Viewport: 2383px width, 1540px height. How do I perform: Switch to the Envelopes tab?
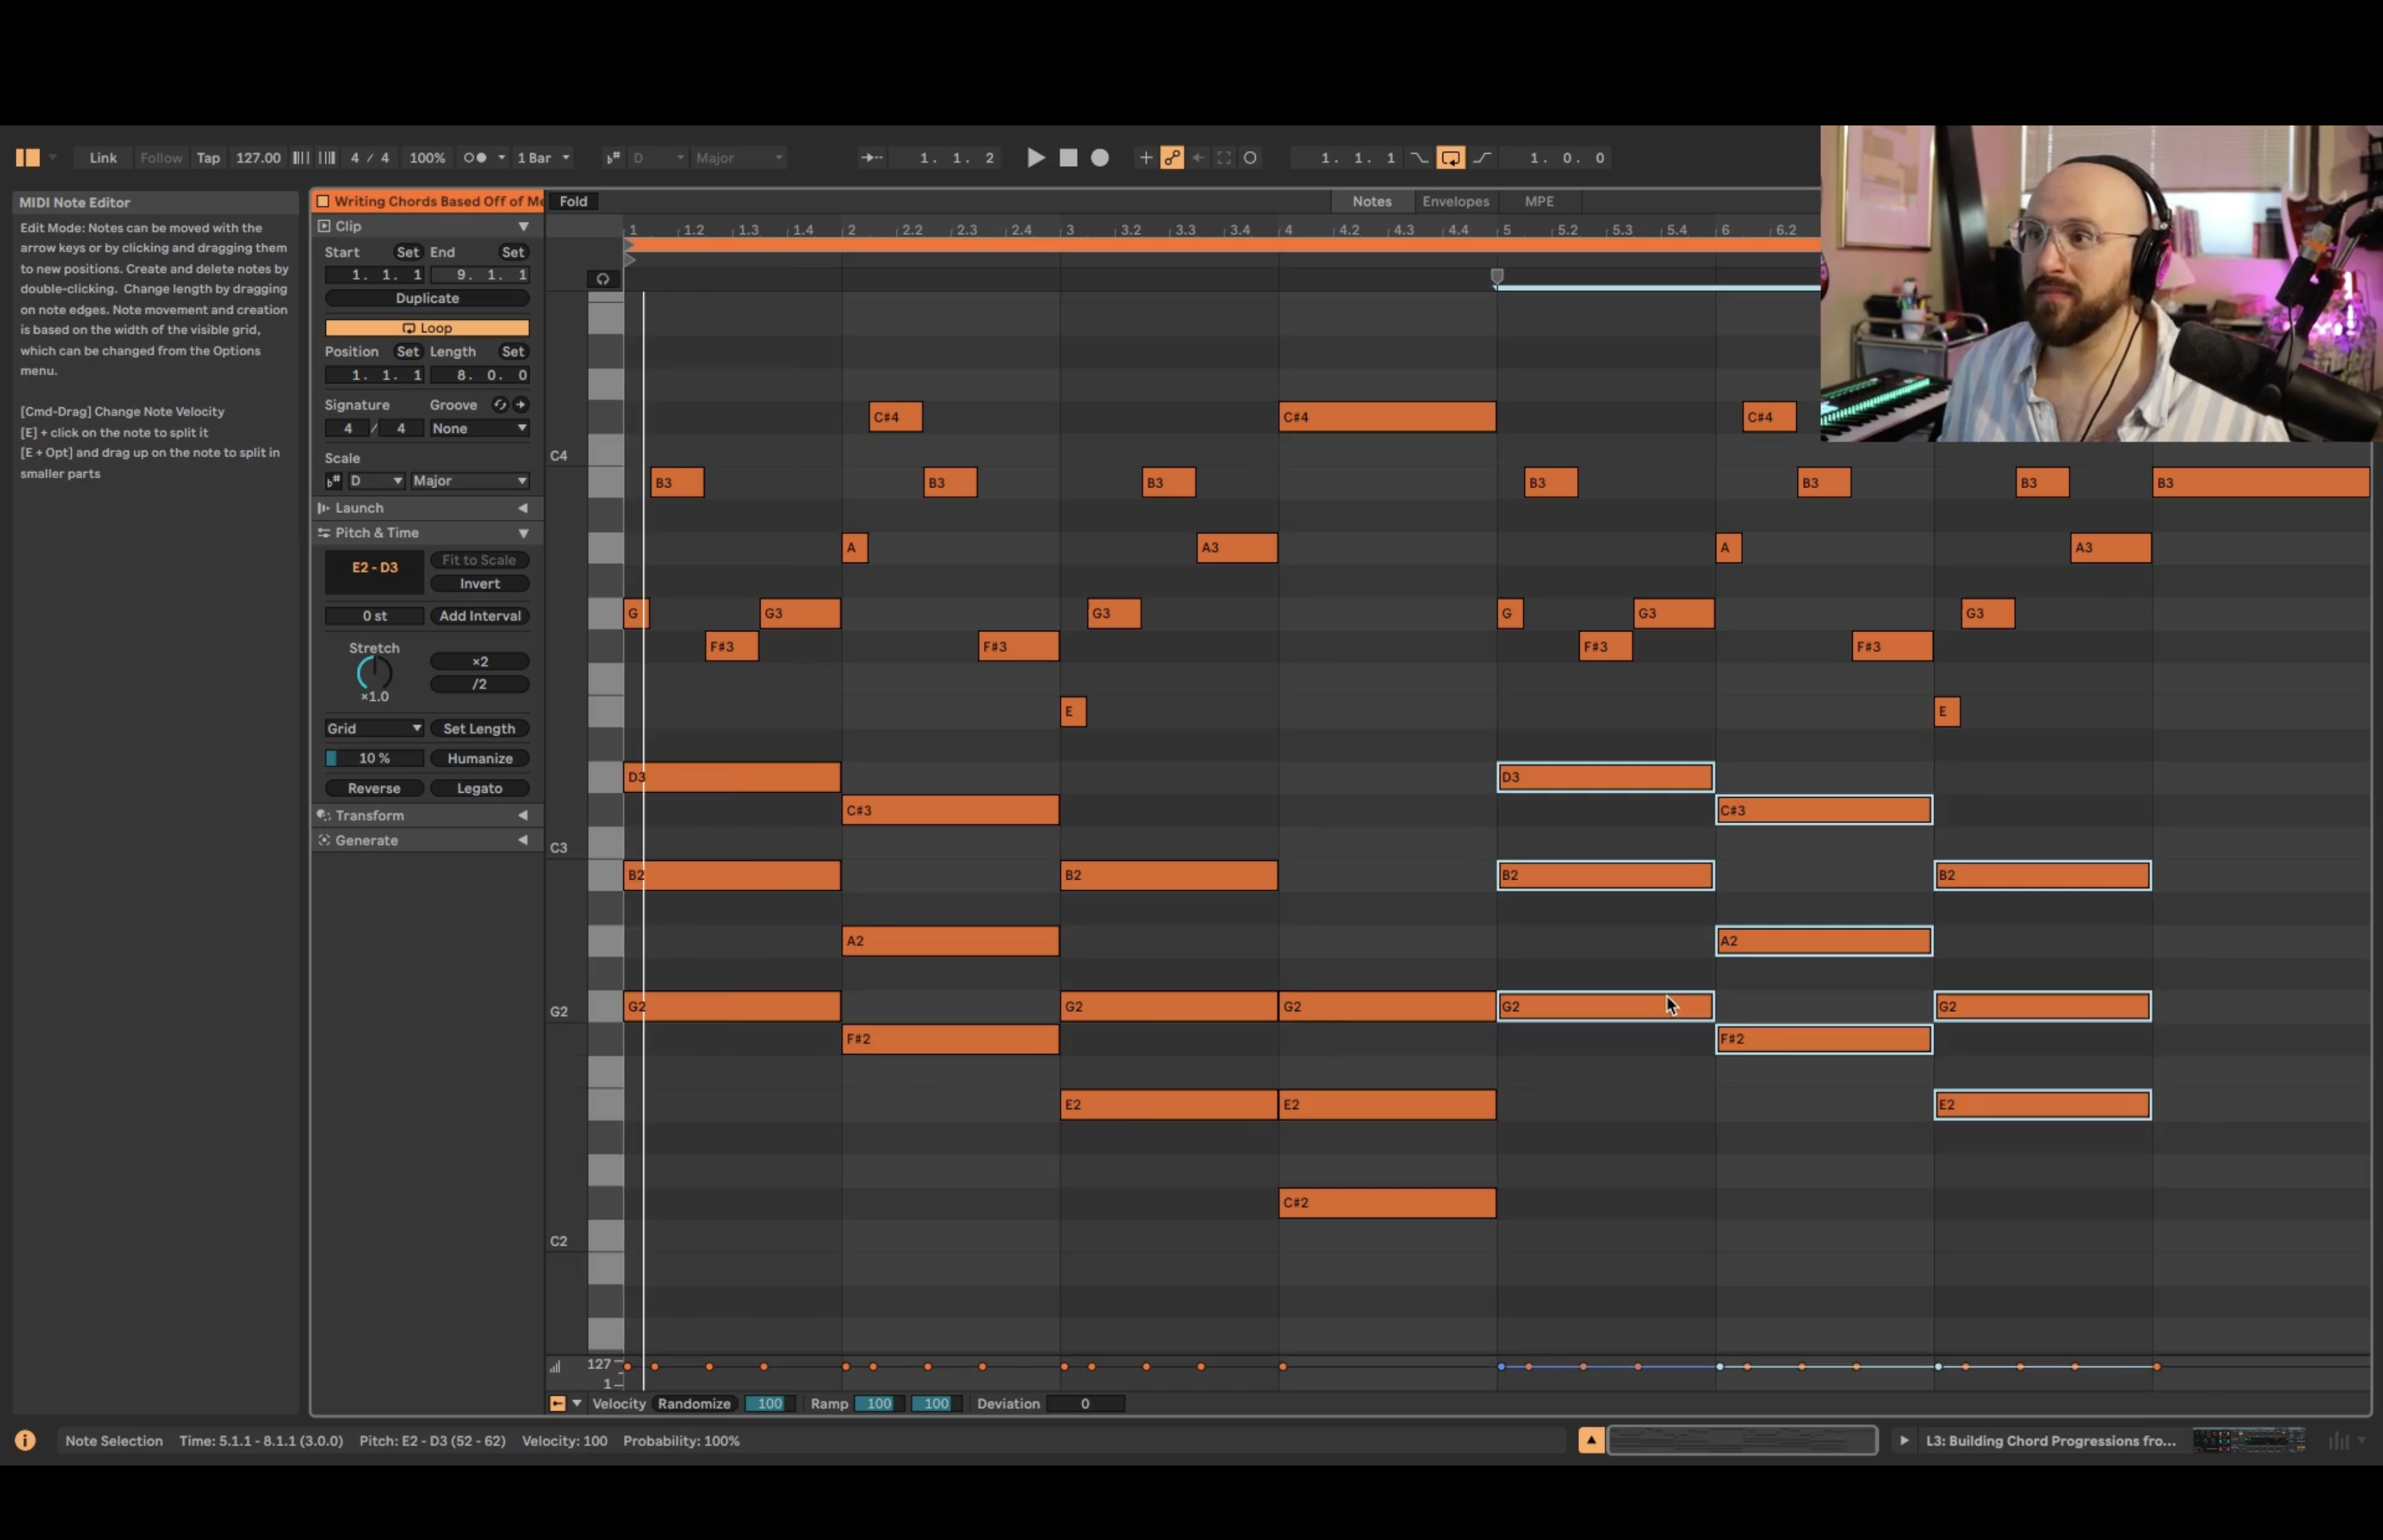tap(1455, 201)
